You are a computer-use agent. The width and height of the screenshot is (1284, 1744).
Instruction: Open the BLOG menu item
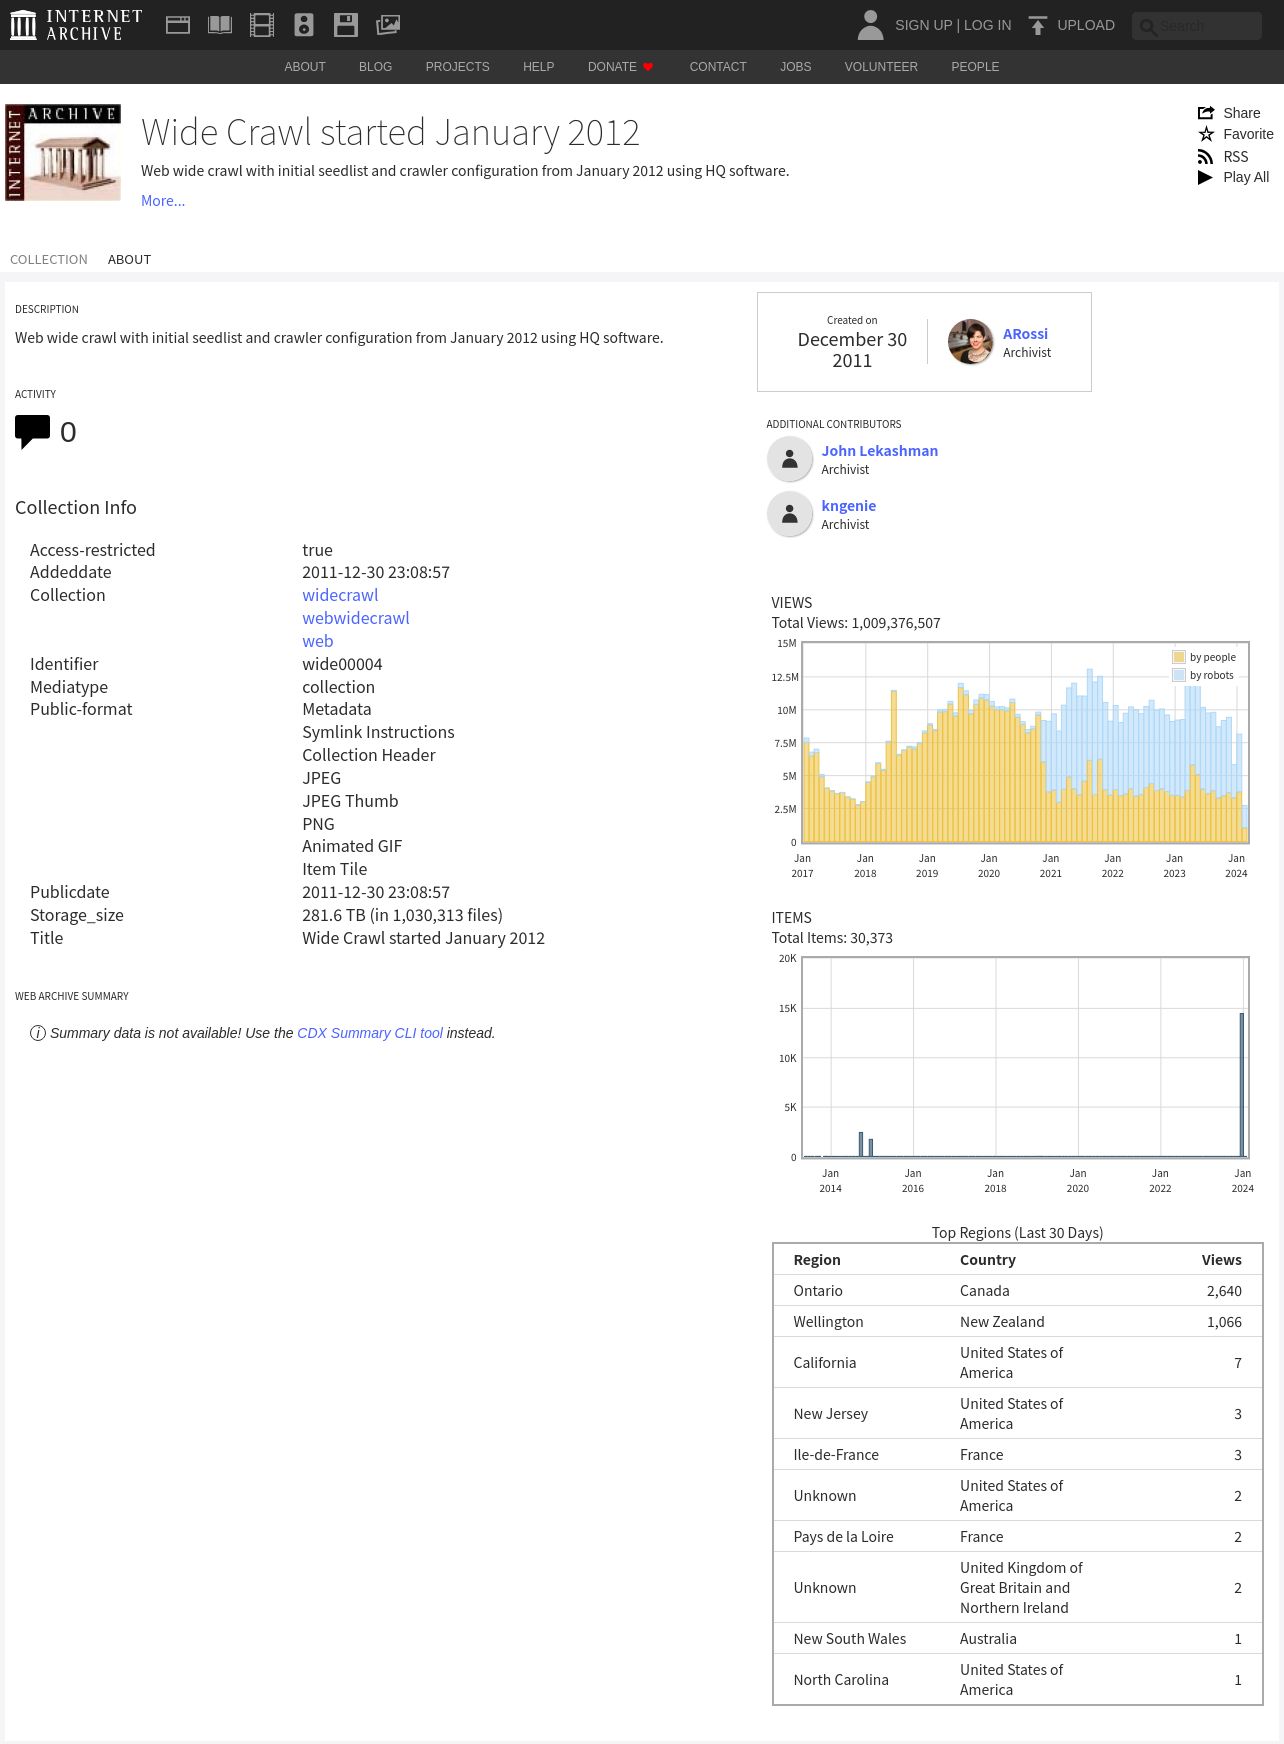tap(375, 67)
